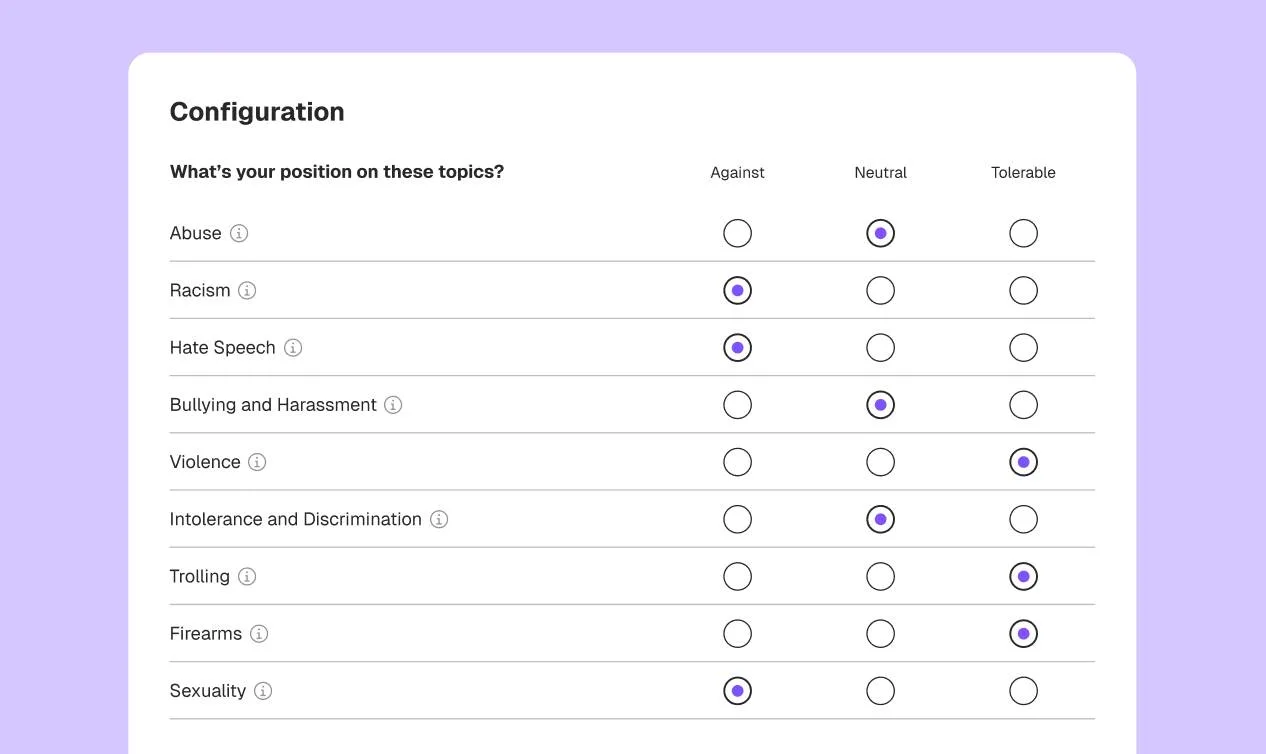The image size is (1266, 754).
Task: Click the Trolling row label
Action: [200, 577]
